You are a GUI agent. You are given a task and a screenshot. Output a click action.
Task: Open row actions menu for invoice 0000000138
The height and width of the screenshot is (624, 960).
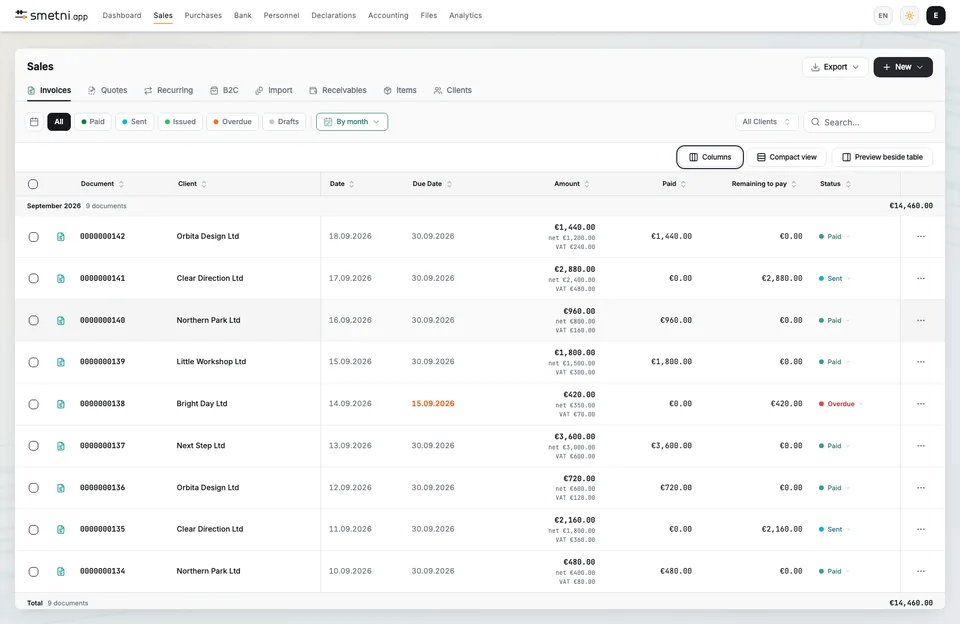tap(921, 404)
